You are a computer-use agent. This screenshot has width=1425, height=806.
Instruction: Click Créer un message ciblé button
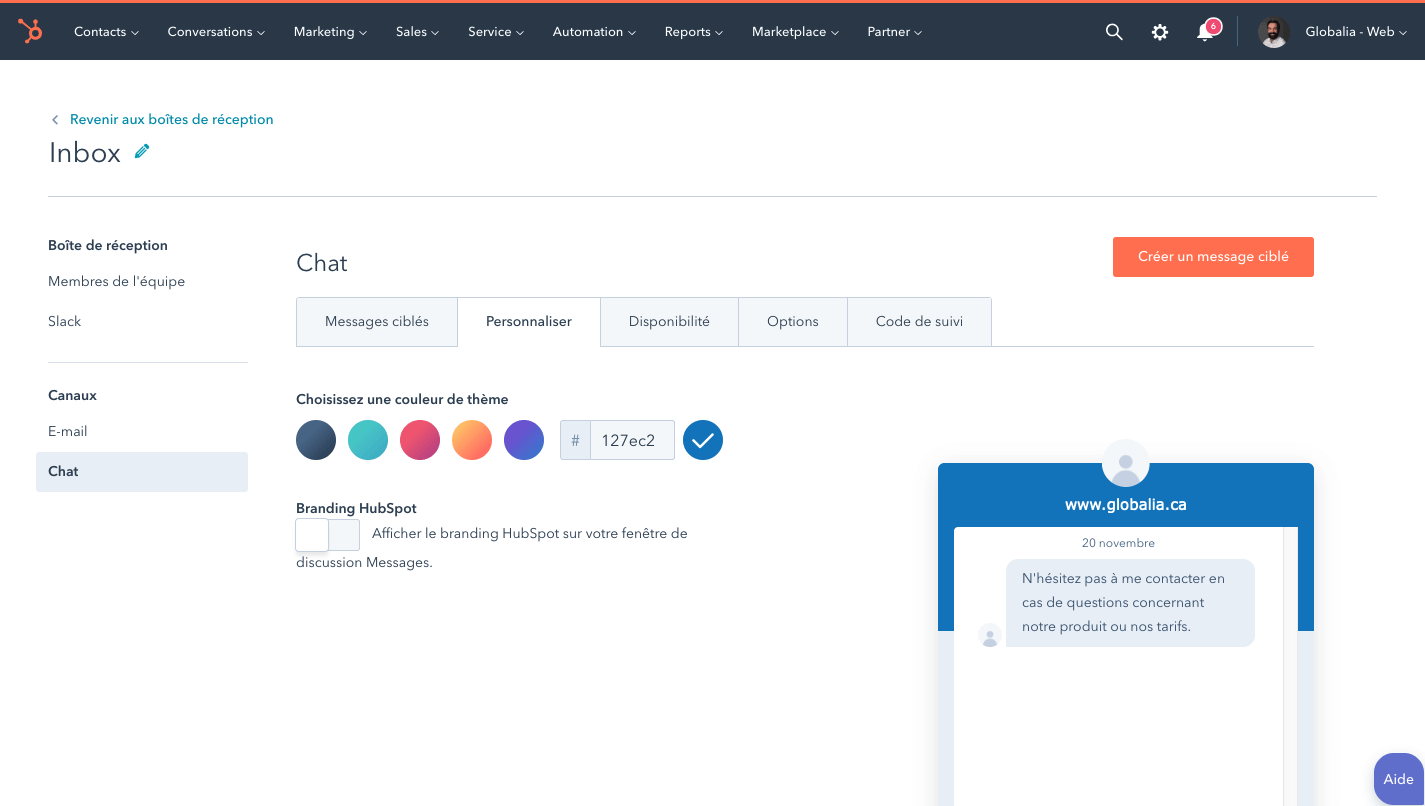[x=1213, y=257]
